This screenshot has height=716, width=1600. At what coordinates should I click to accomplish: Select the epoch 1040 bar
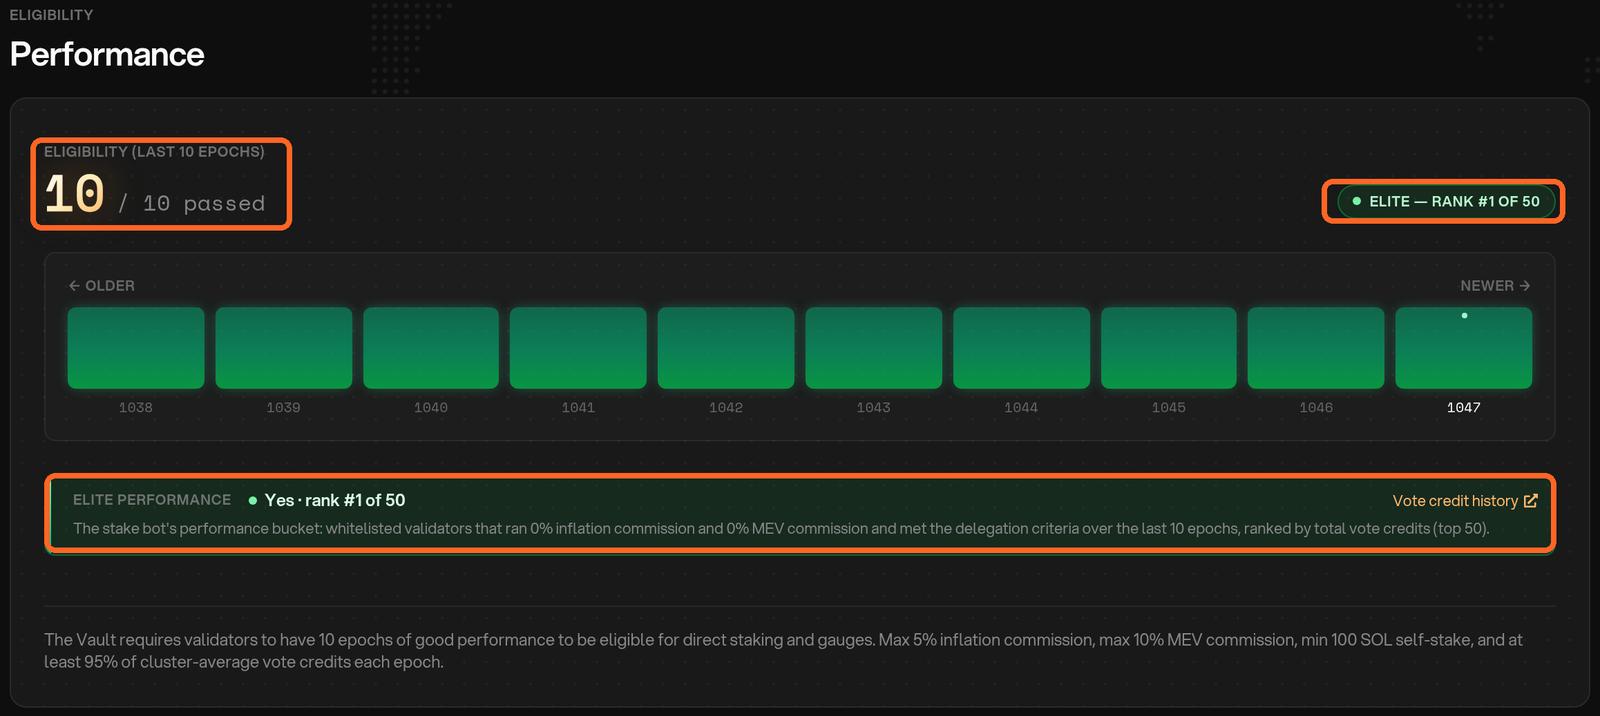tap(431, 348)
